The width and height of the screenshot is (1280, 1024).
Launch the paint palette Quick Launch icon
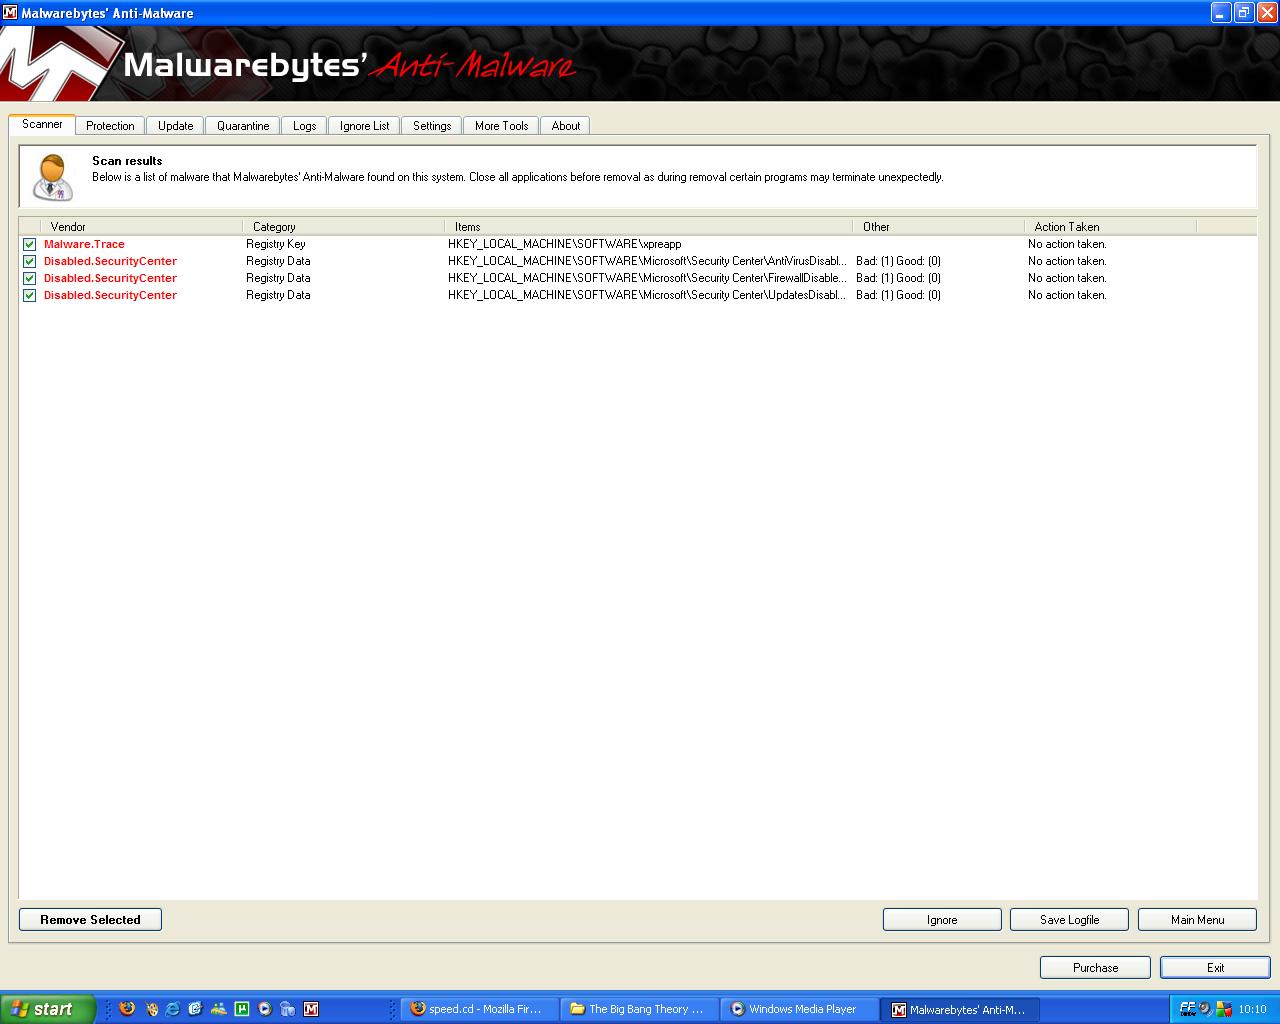pos(152,1009)
